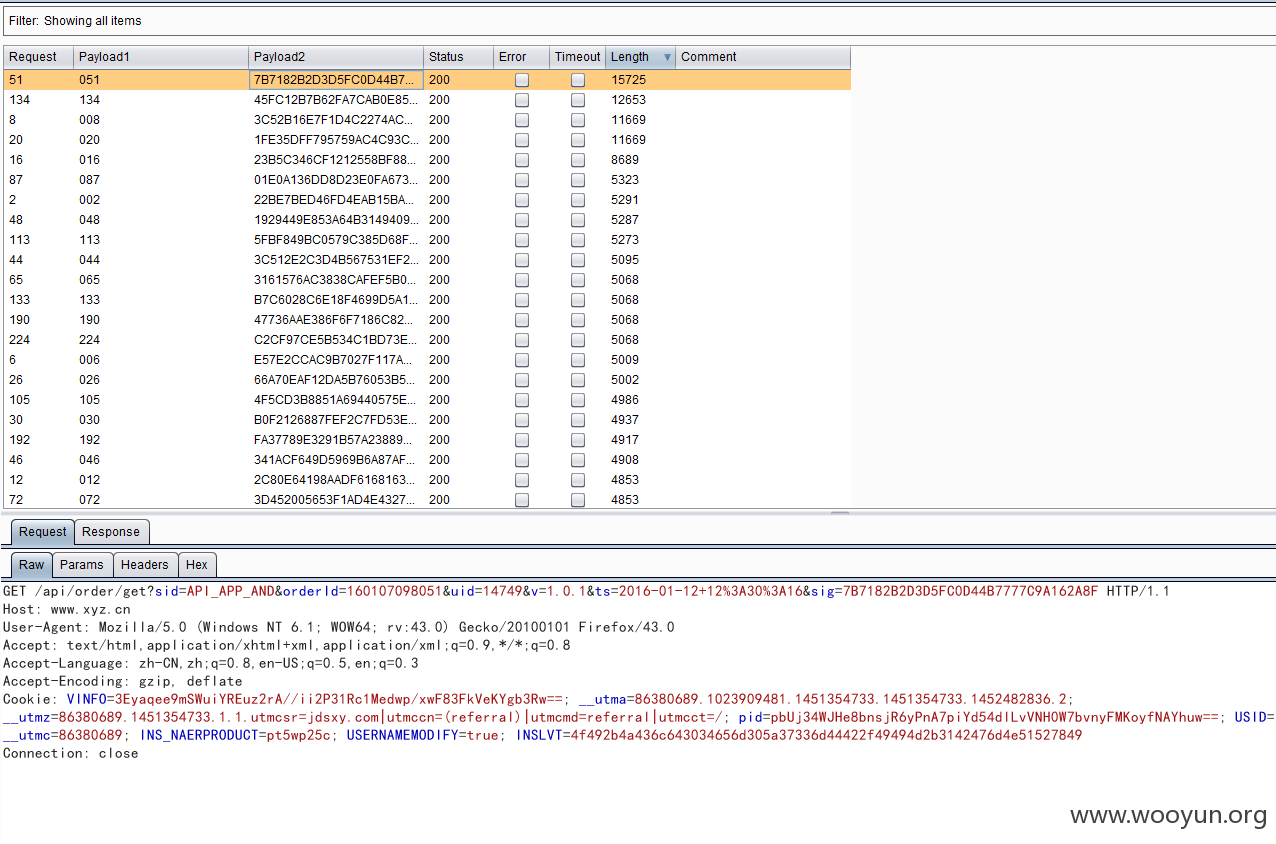Viewport: 1276px width, 844px height.
Task: Tick Timeout checkbox for request 20
Action: pos(578,140)
